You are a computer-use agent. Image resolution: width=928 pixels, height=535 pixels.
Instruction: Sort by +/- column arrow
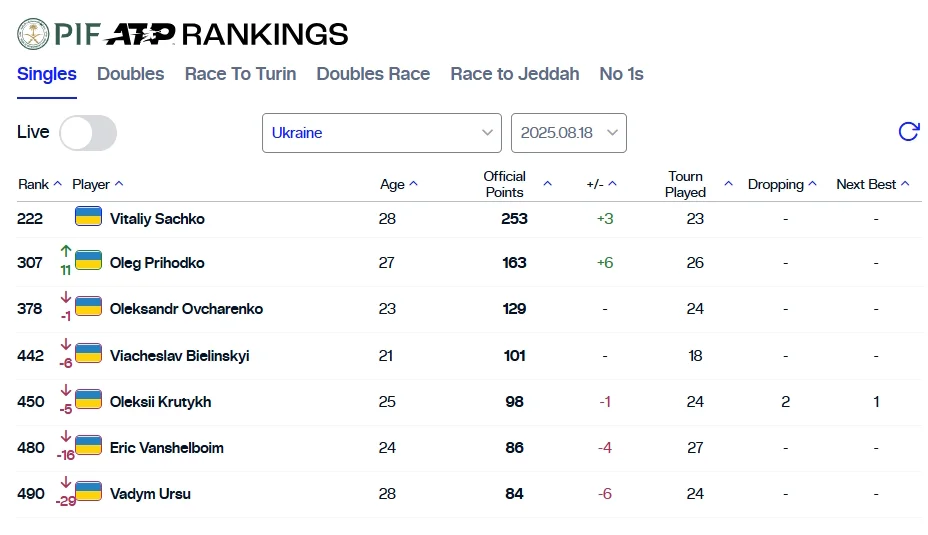pyautogui.click(x=613, y=184)
